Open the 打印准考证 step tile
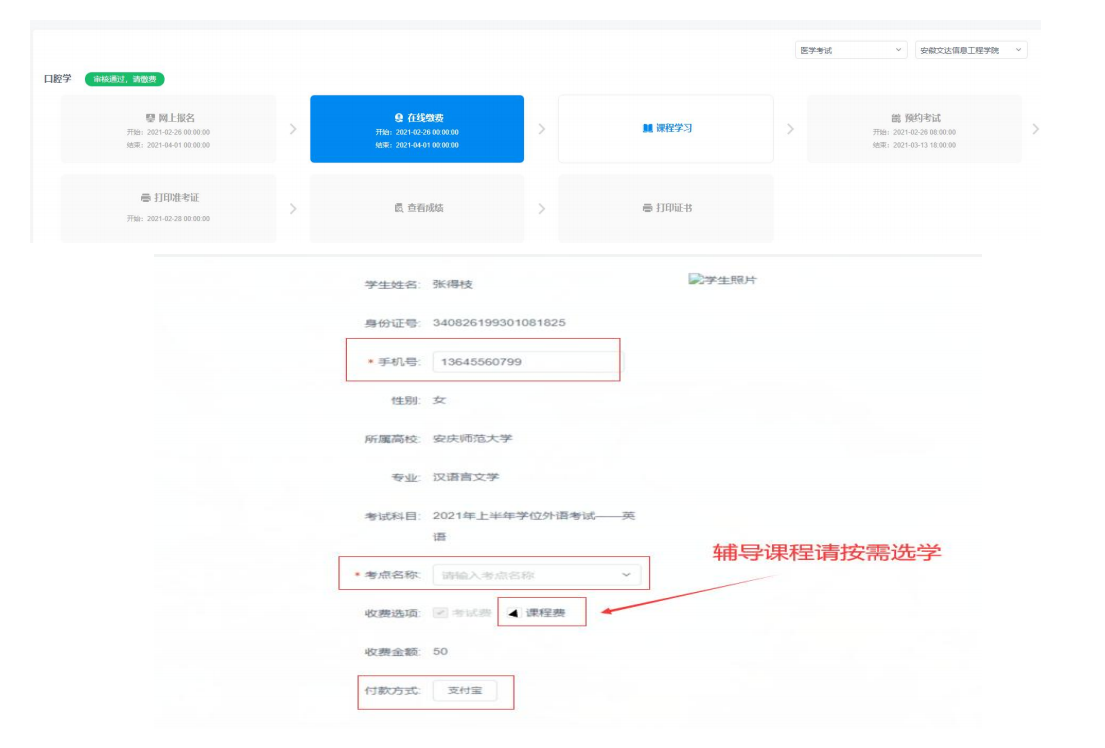This screenshot has width=1105, height=748. point(168,208)
